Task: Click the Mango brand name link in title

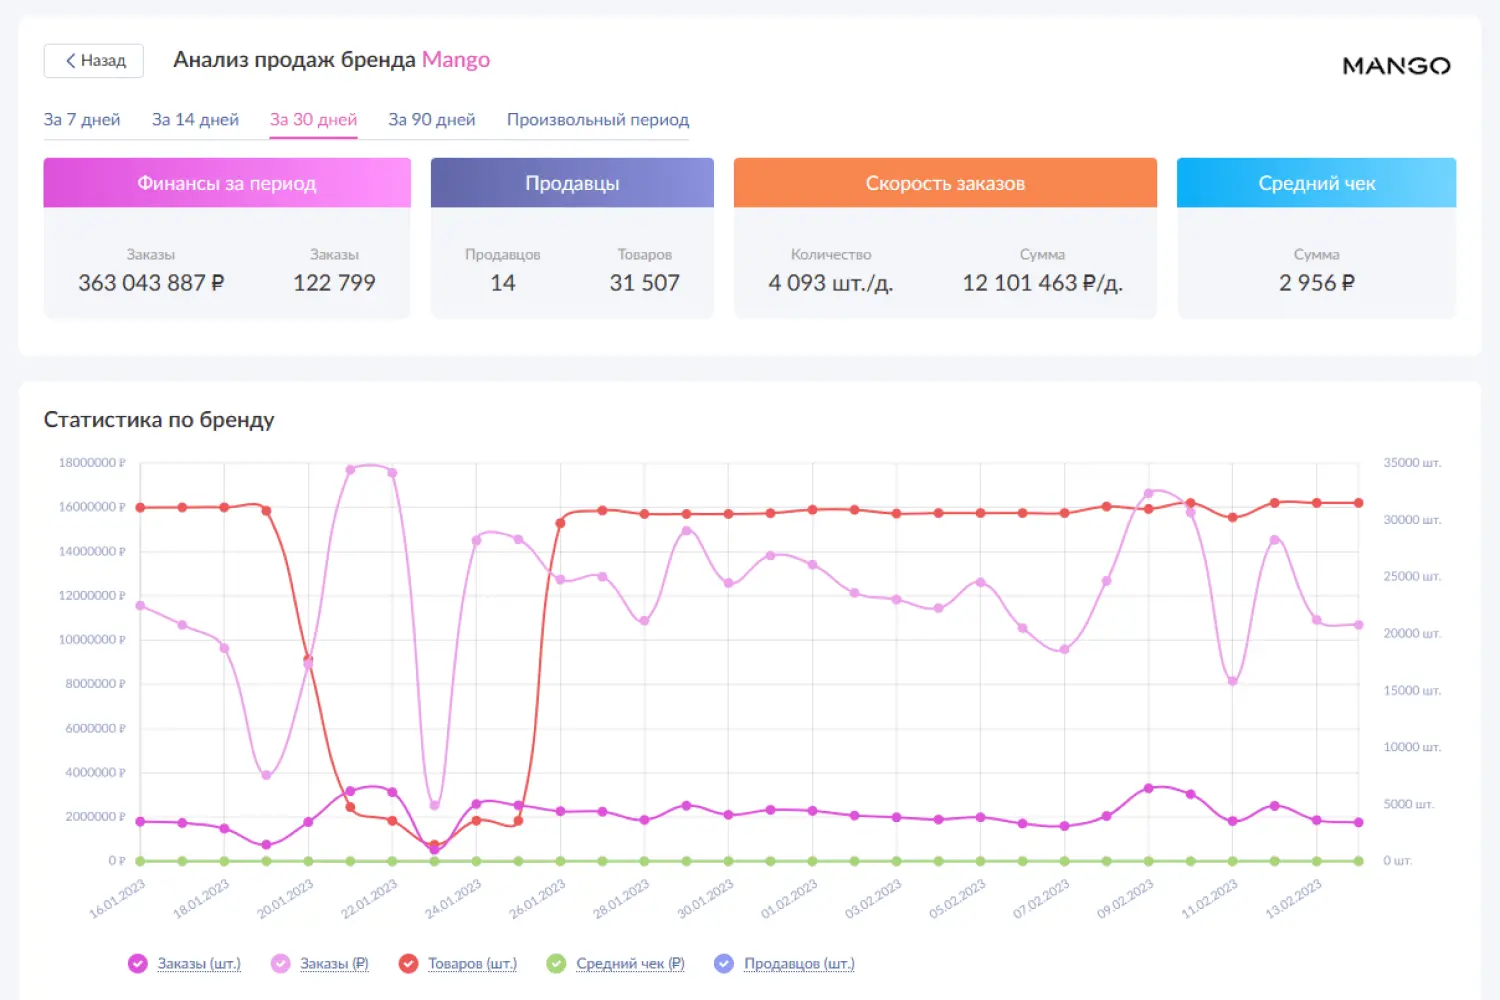Action: click(456, 60)
